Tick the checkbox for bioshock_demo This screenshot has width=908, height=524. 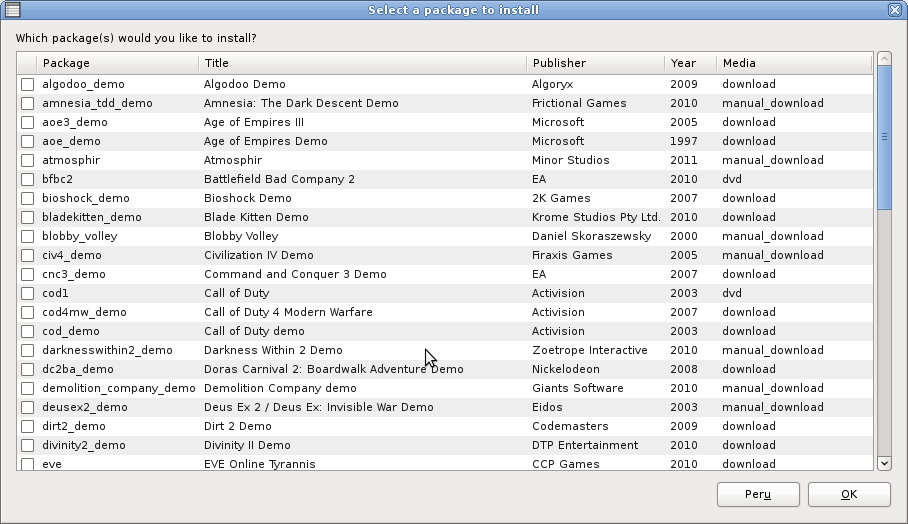tap(28, 199)
